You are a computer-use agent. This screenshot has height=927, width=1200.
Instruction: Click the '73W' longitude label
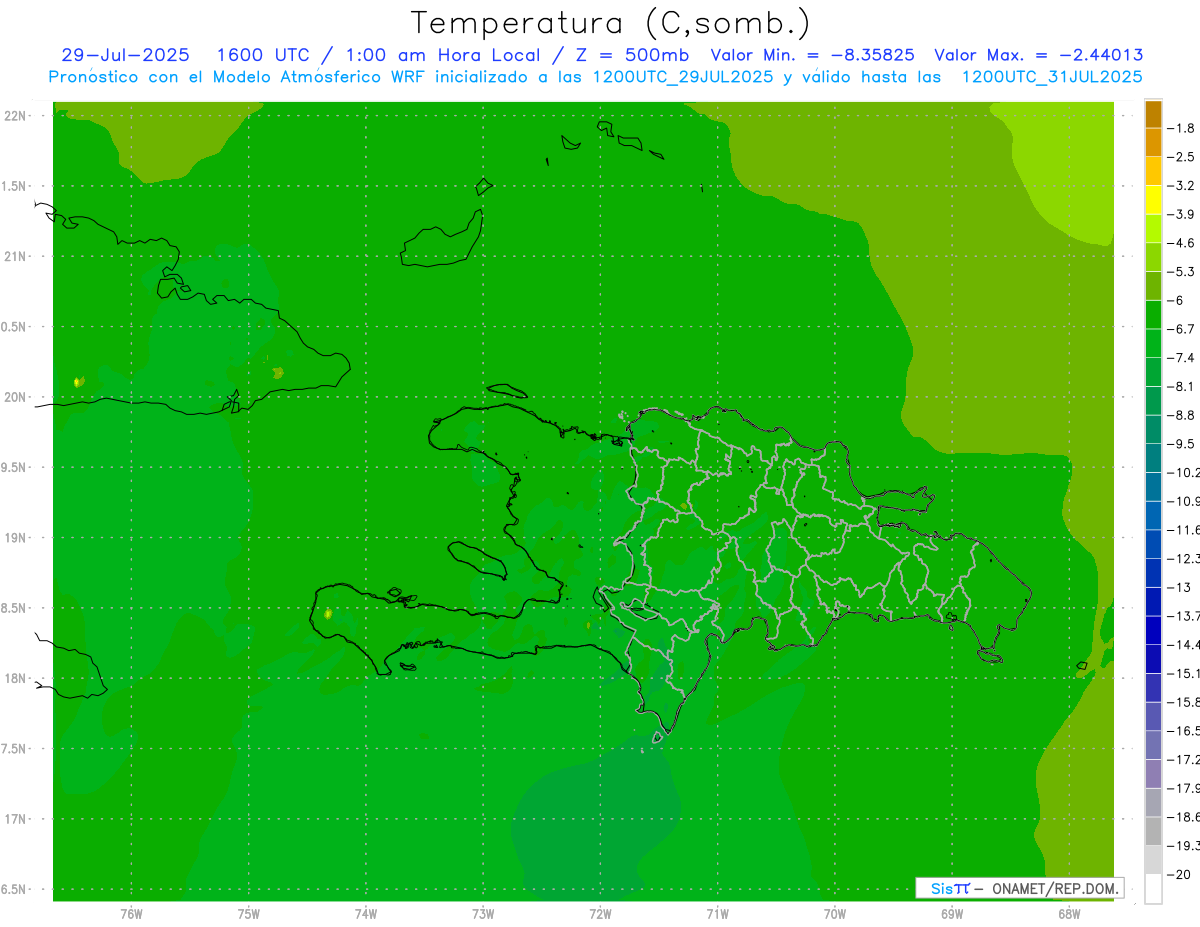coord(483,913)
